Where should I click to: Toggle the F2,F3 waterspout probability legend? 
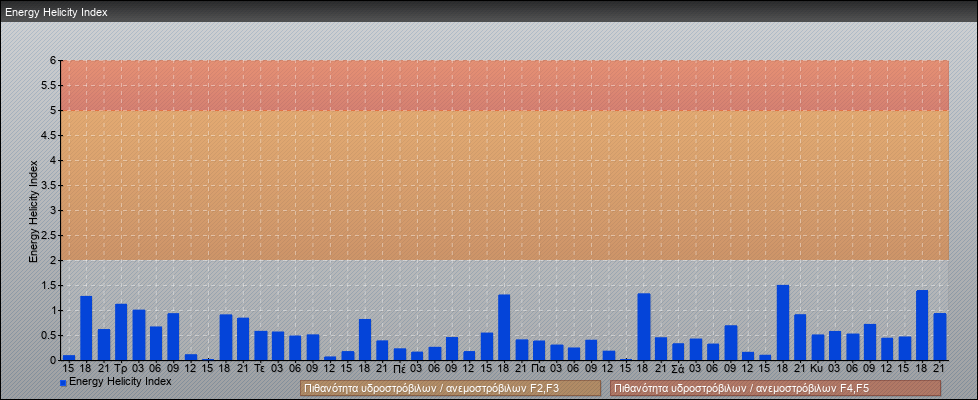(450, 388)
